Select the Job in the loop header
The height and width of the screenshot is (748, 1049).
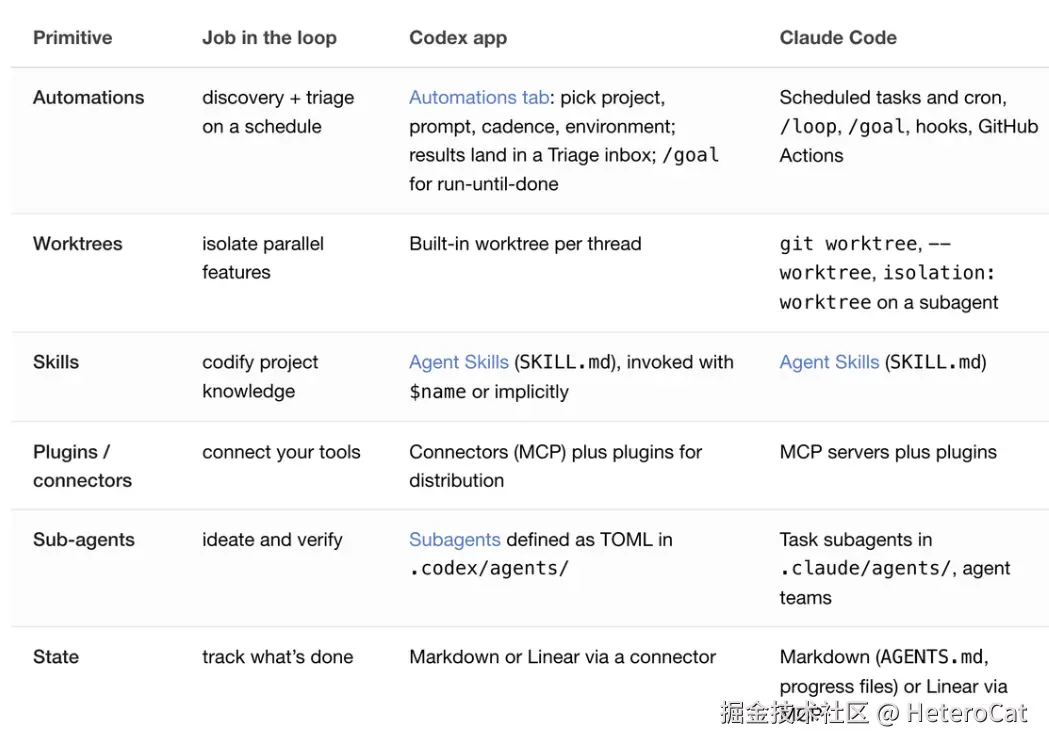tap(270, 37)
